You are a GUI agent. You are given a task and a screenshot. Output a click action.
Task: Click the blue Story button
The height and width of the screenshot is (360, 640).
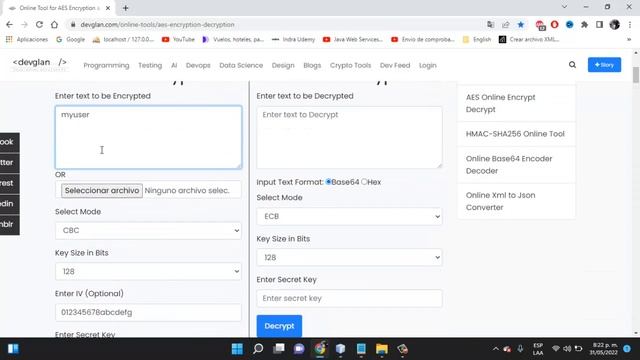(604, 65)
